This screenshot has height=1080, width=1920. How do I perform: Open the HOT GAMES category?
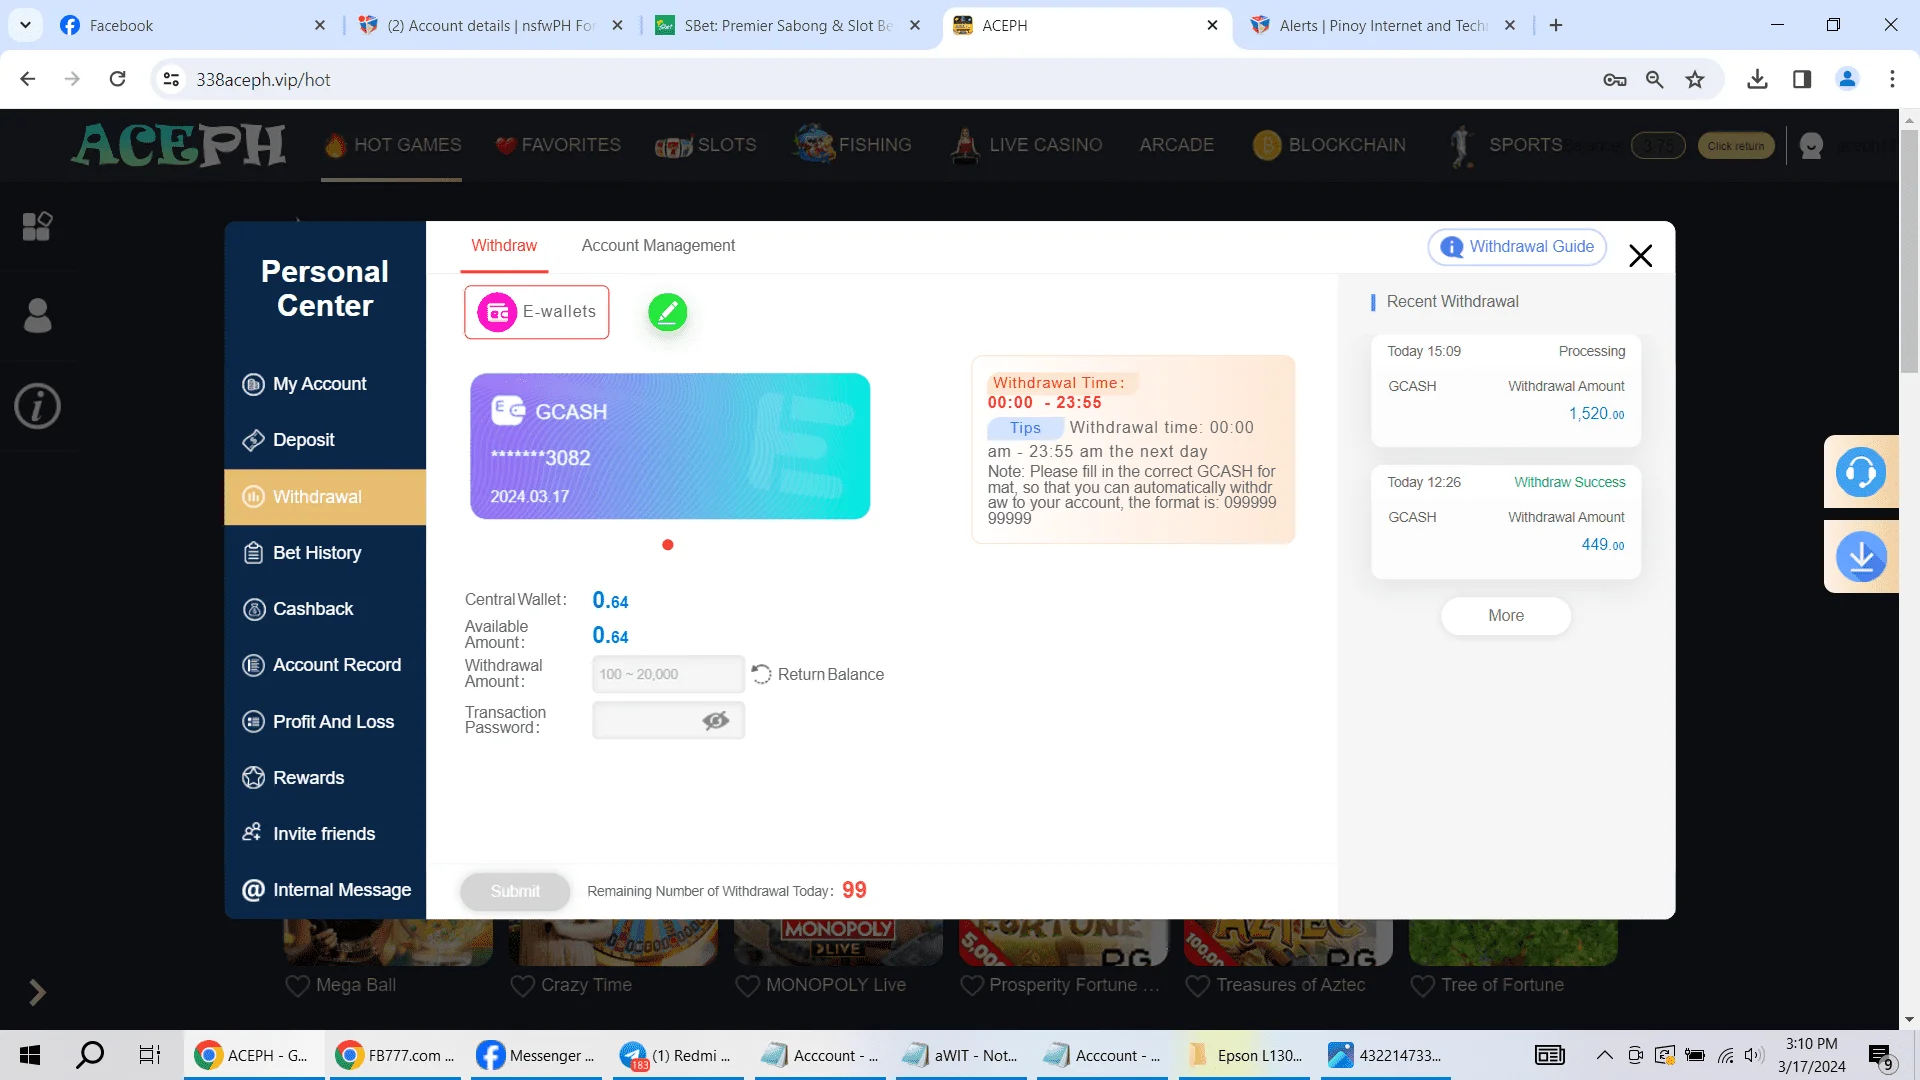coord(392,145)
